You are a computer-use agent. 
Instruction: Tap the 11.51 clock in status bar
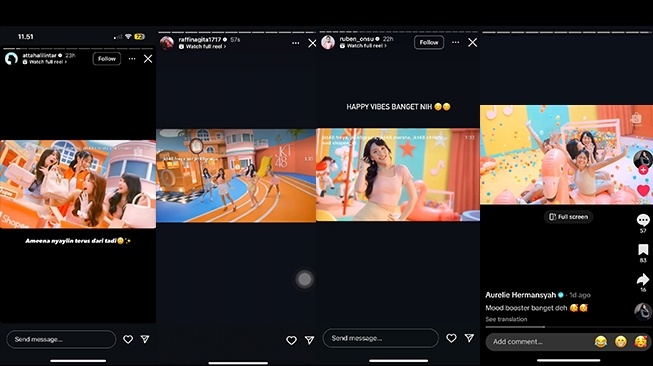[26, 37]
